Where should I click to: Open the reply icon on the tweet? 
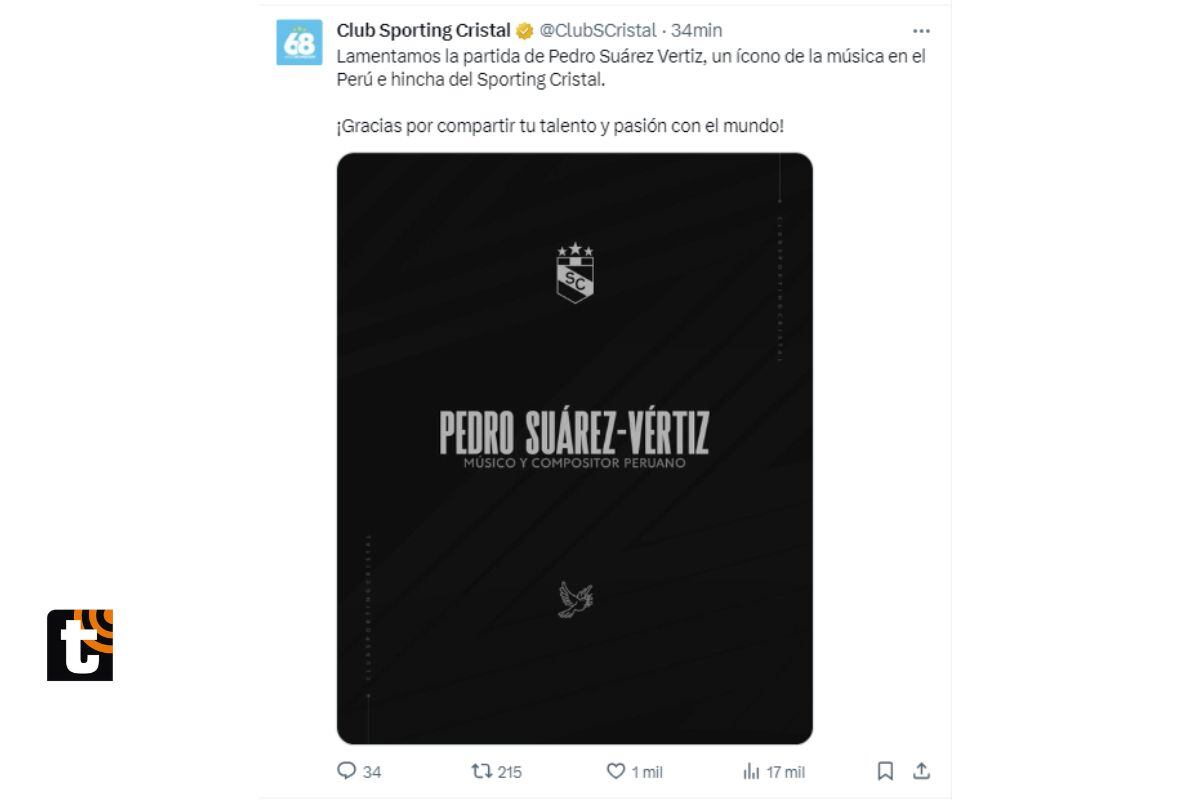pyautogui.click(x=345, y=771)
